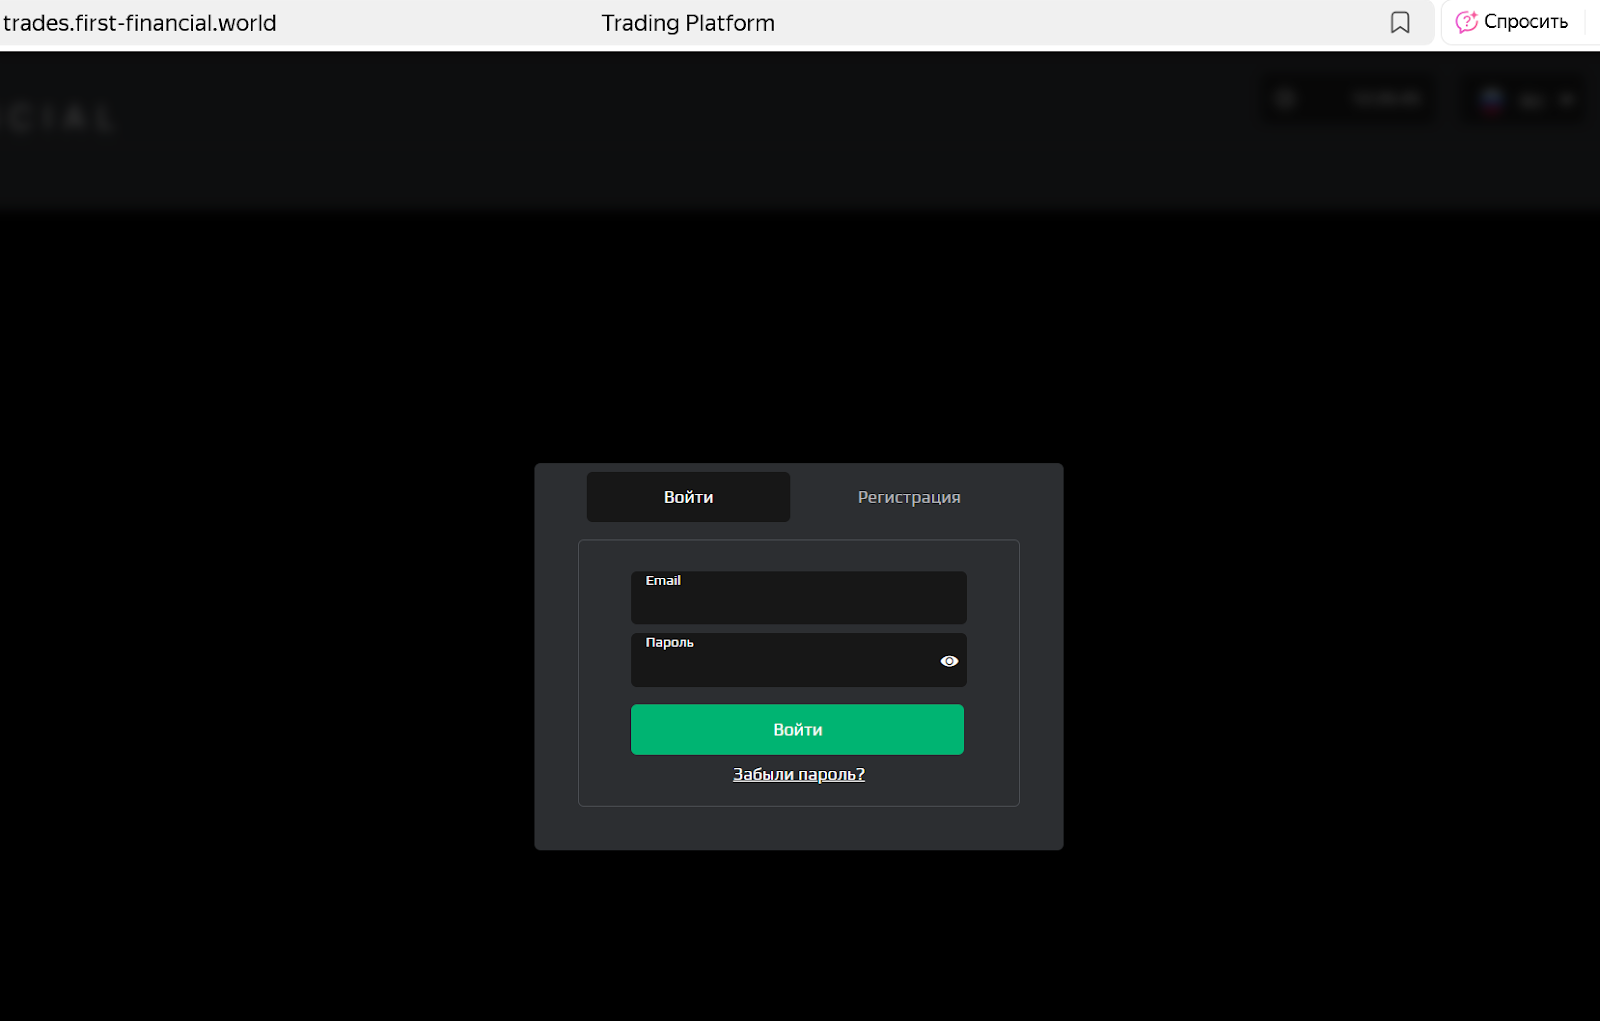Expand the language selector chevron in header
This screenshot has height=1021, width=1600.
click(1566, 100)
